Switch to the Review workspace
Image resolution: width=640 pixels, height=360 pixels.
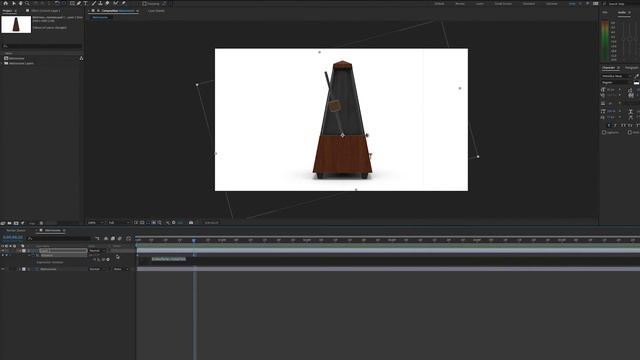tap(460, 4)
